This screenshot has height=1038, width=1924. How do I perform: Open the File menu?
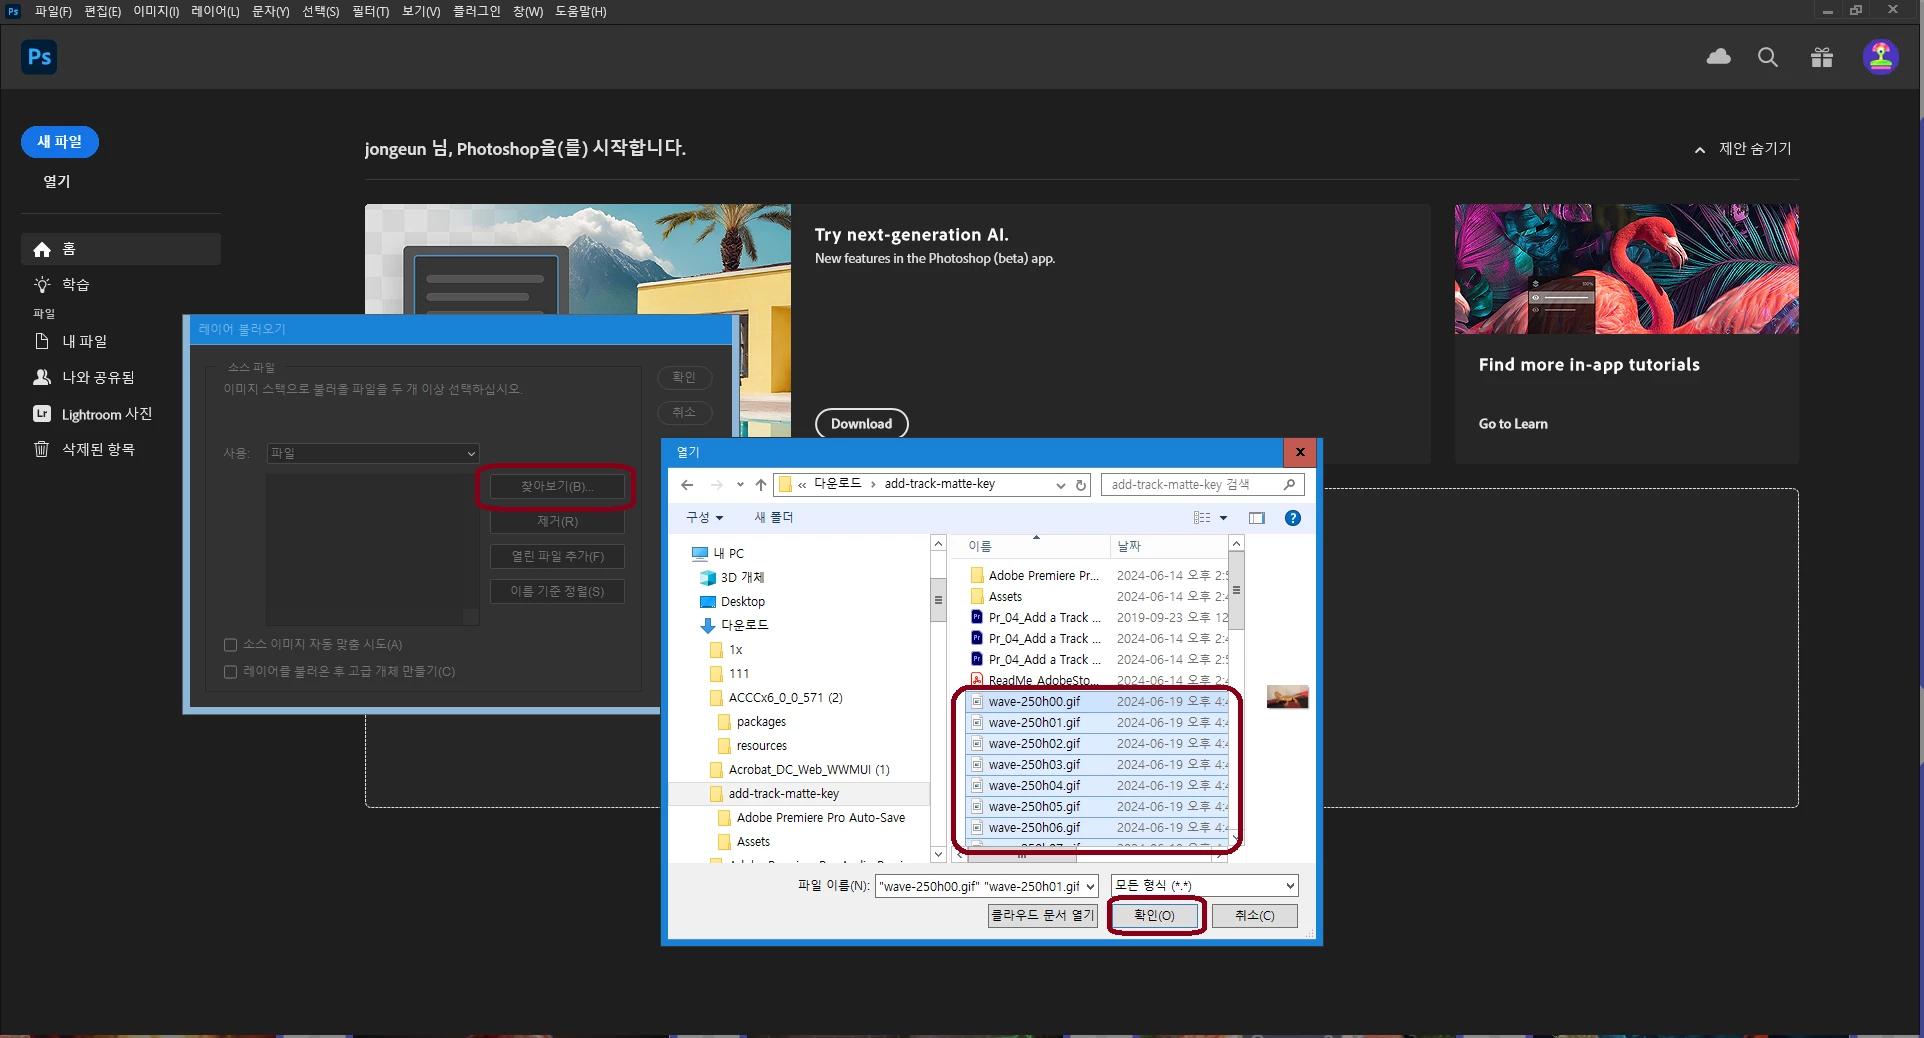(53, 11)
